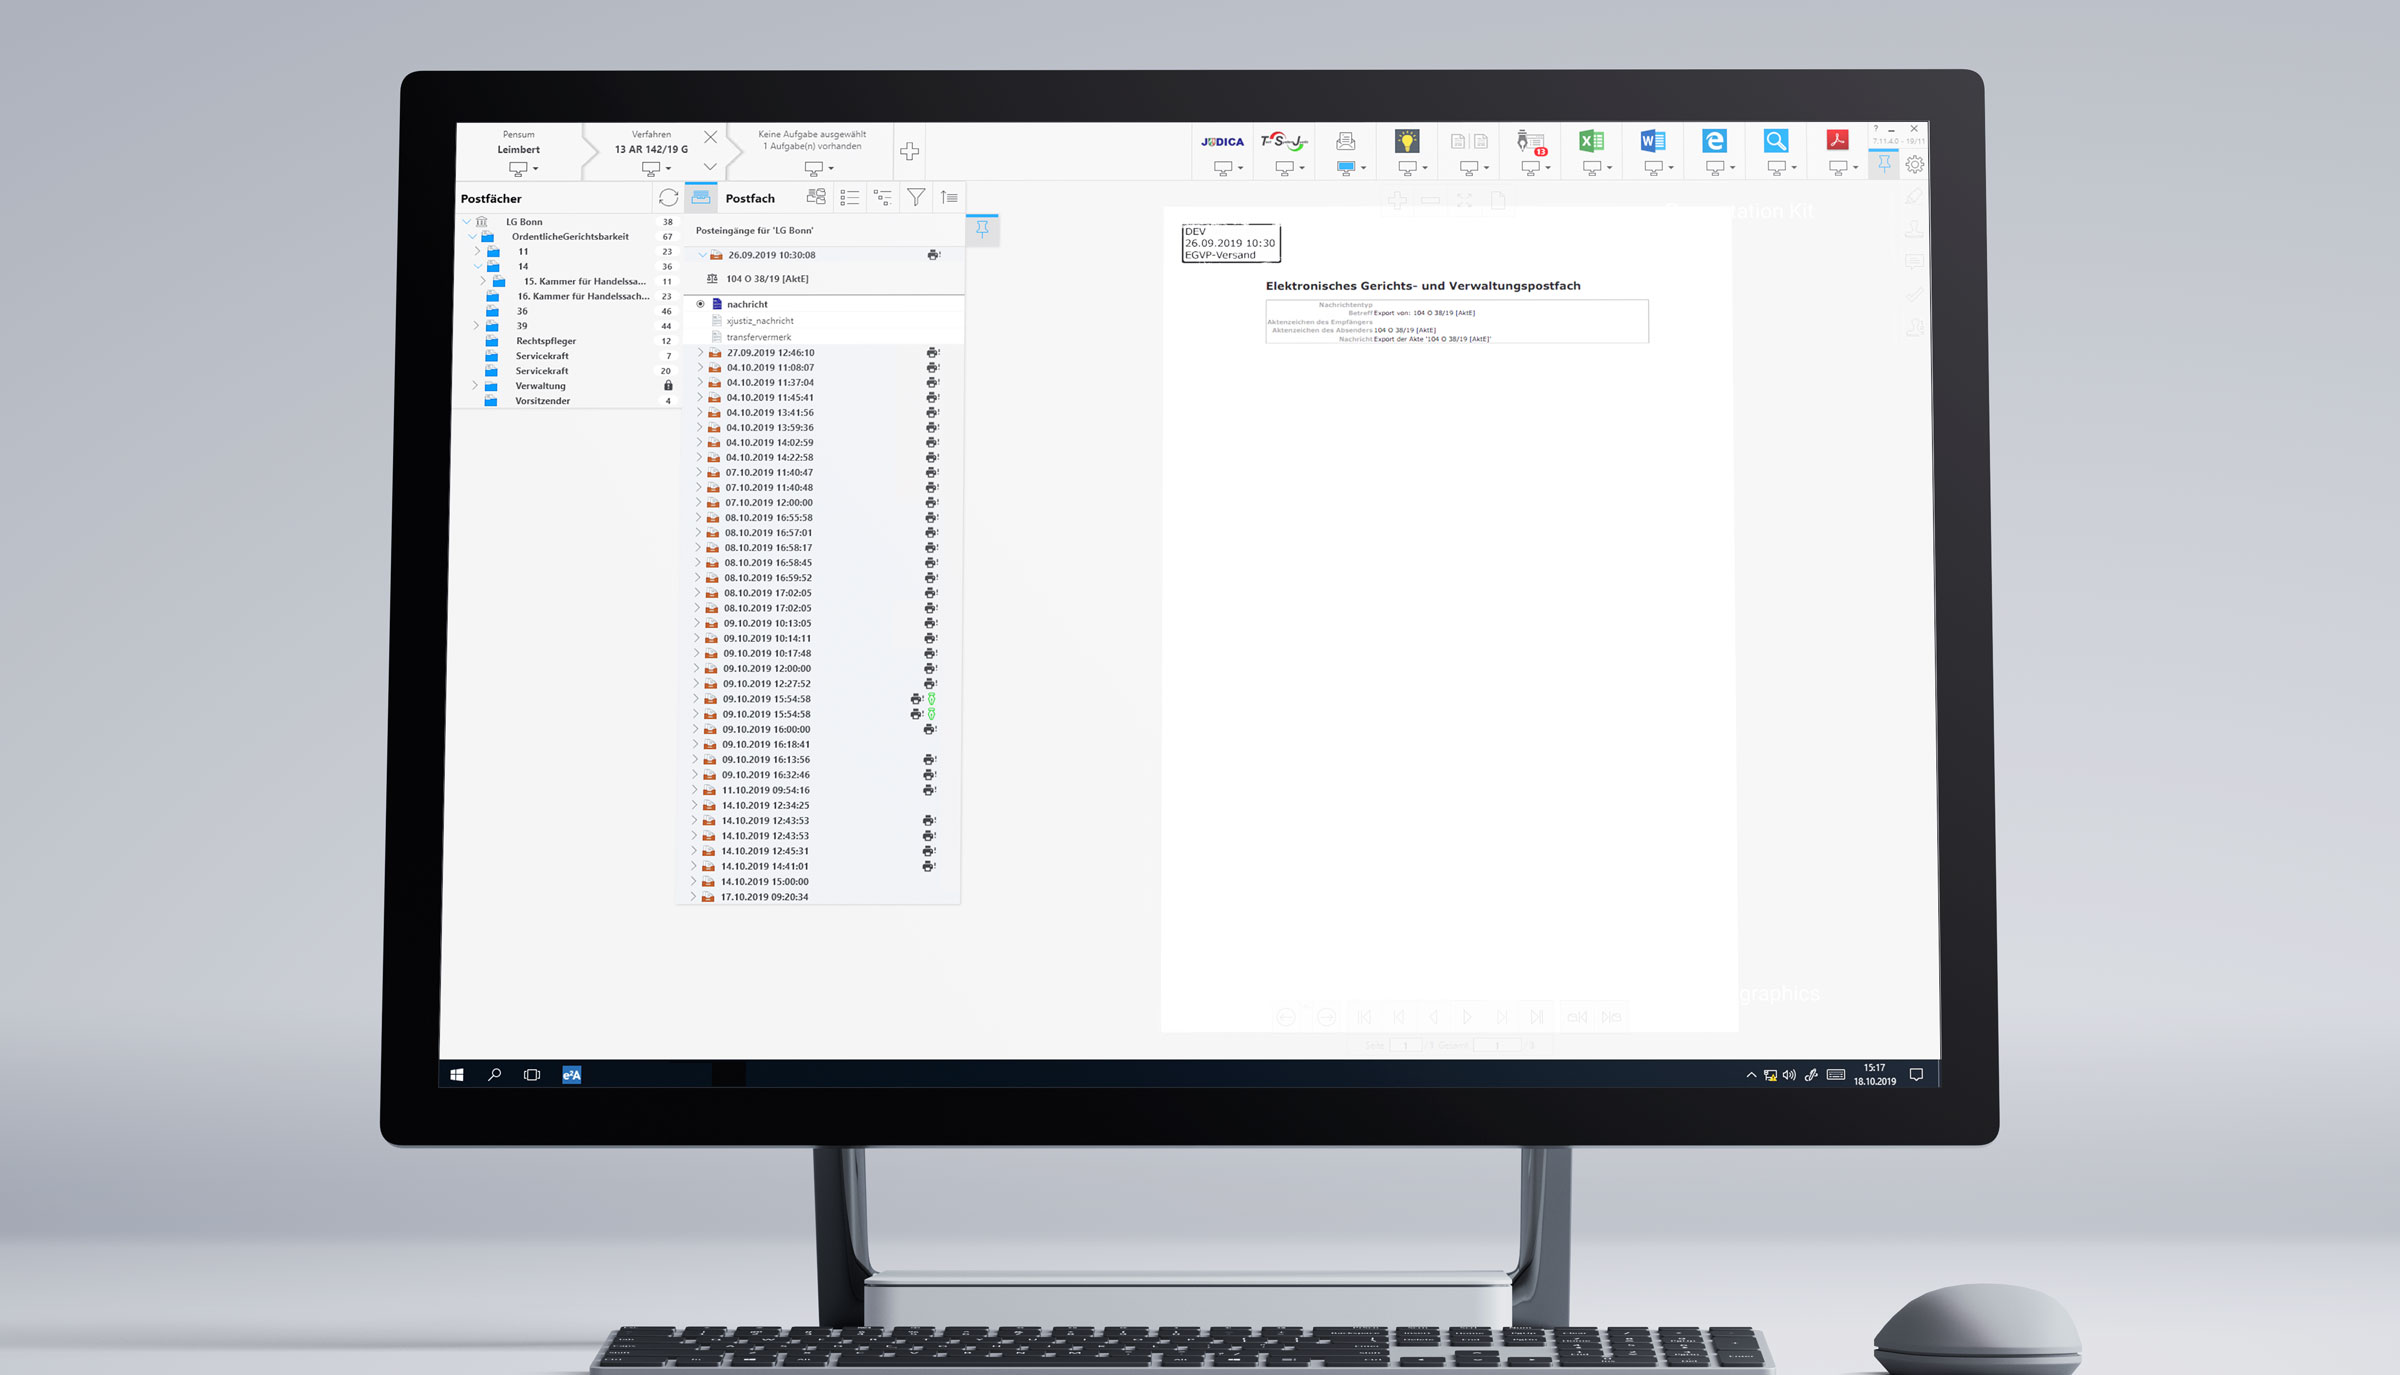This screenshot has height=1375, width=2400.
Task: Open the blue magnifier search tool
Action: (x=1775, y=141)
